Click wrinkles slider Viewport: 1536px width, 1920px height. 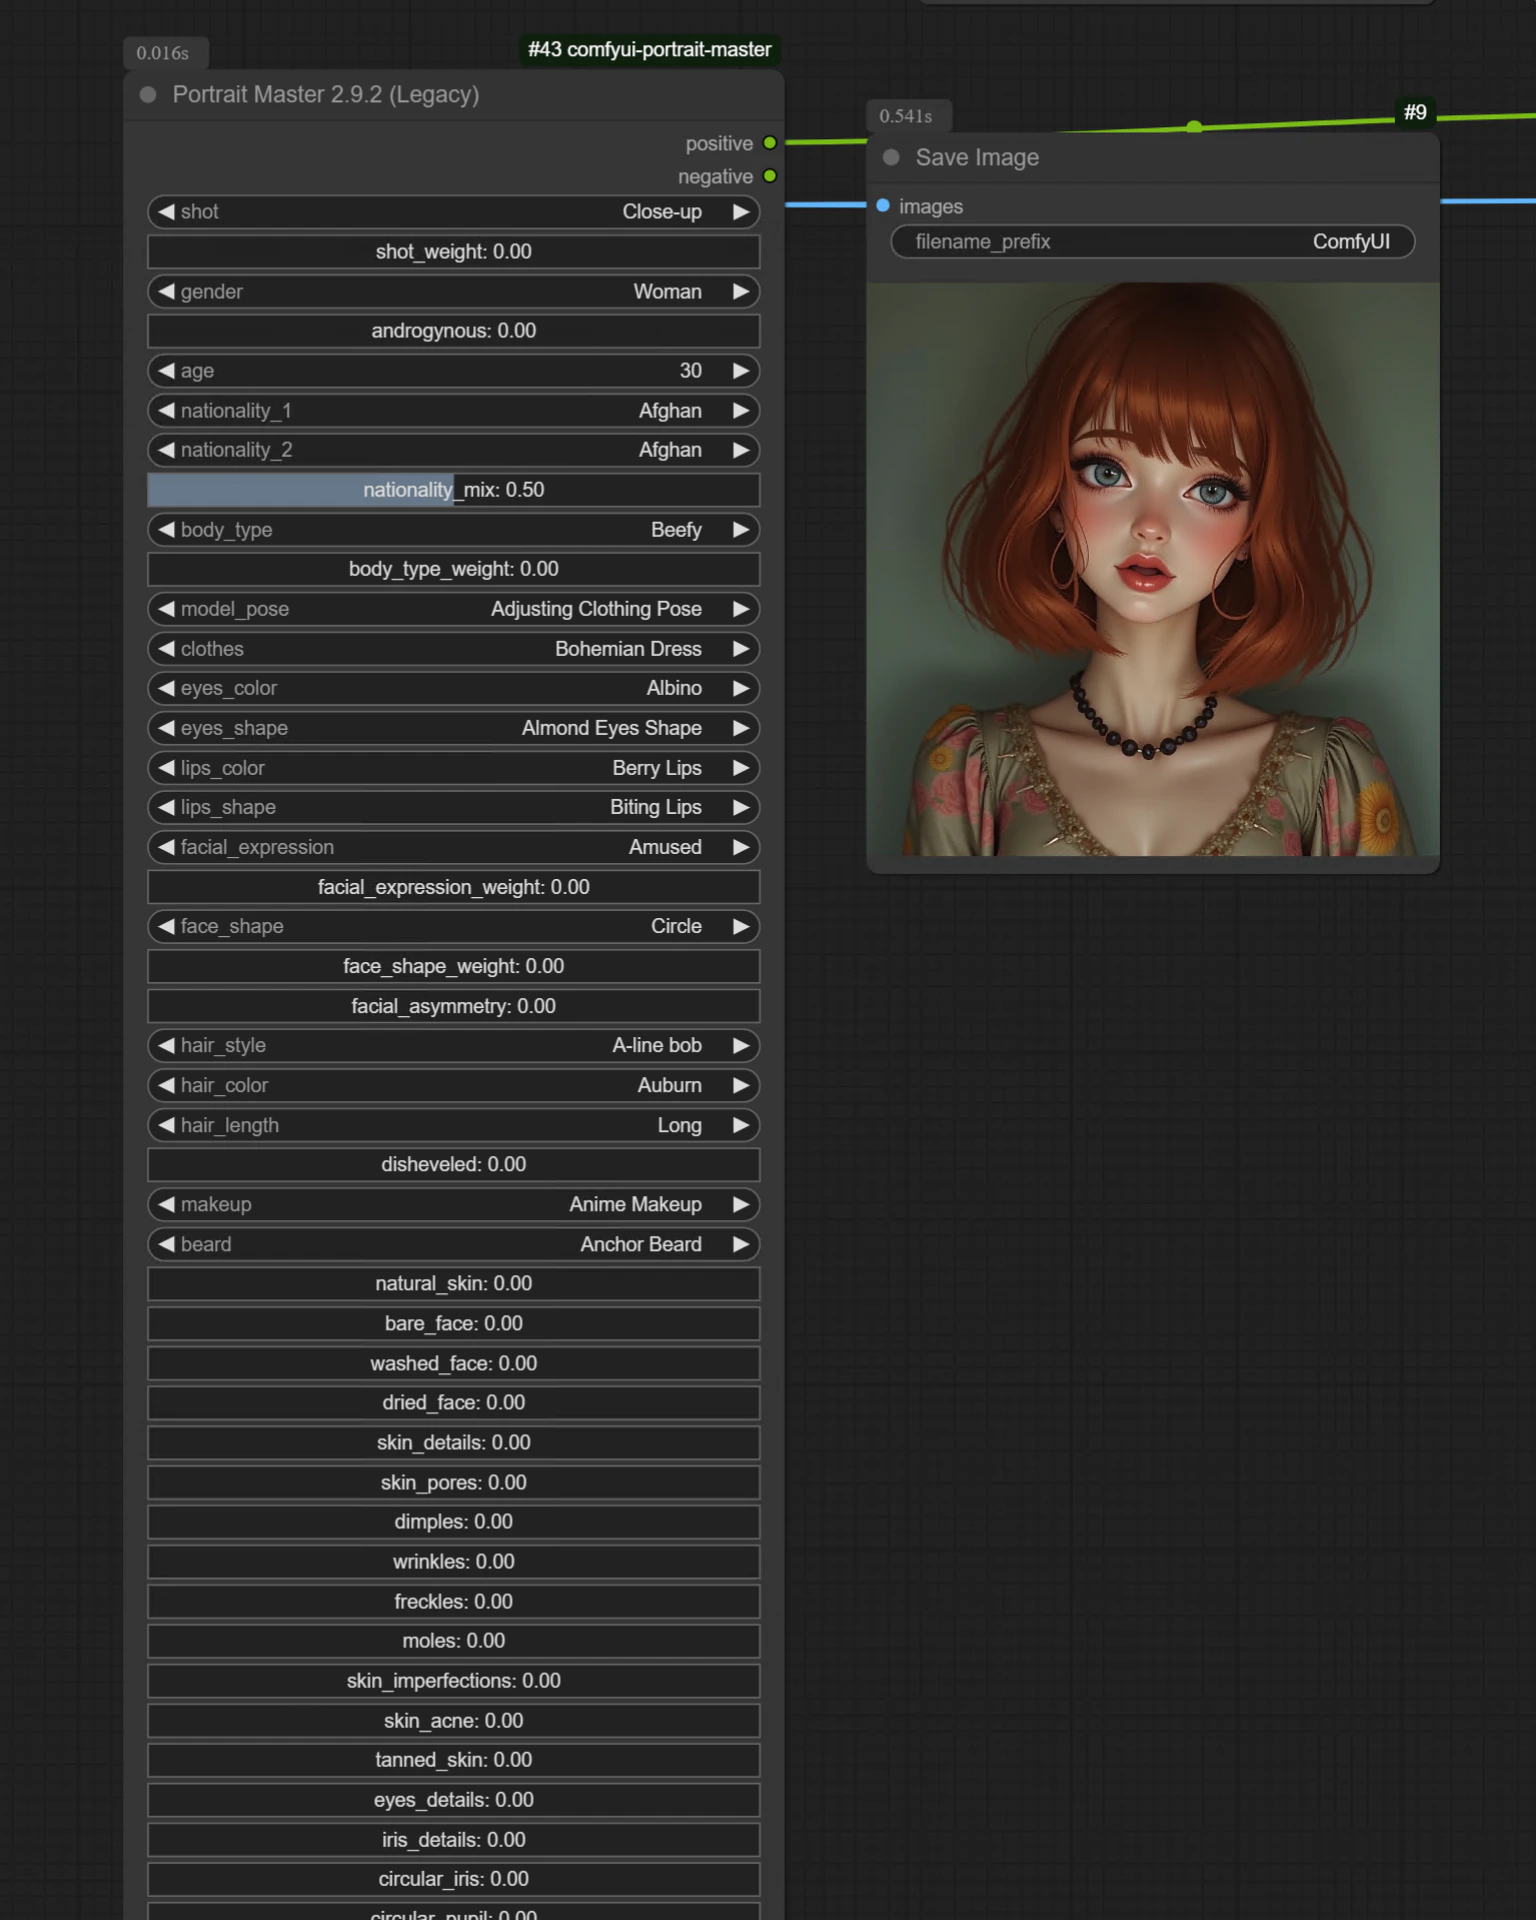click(x=453, y=1561)
